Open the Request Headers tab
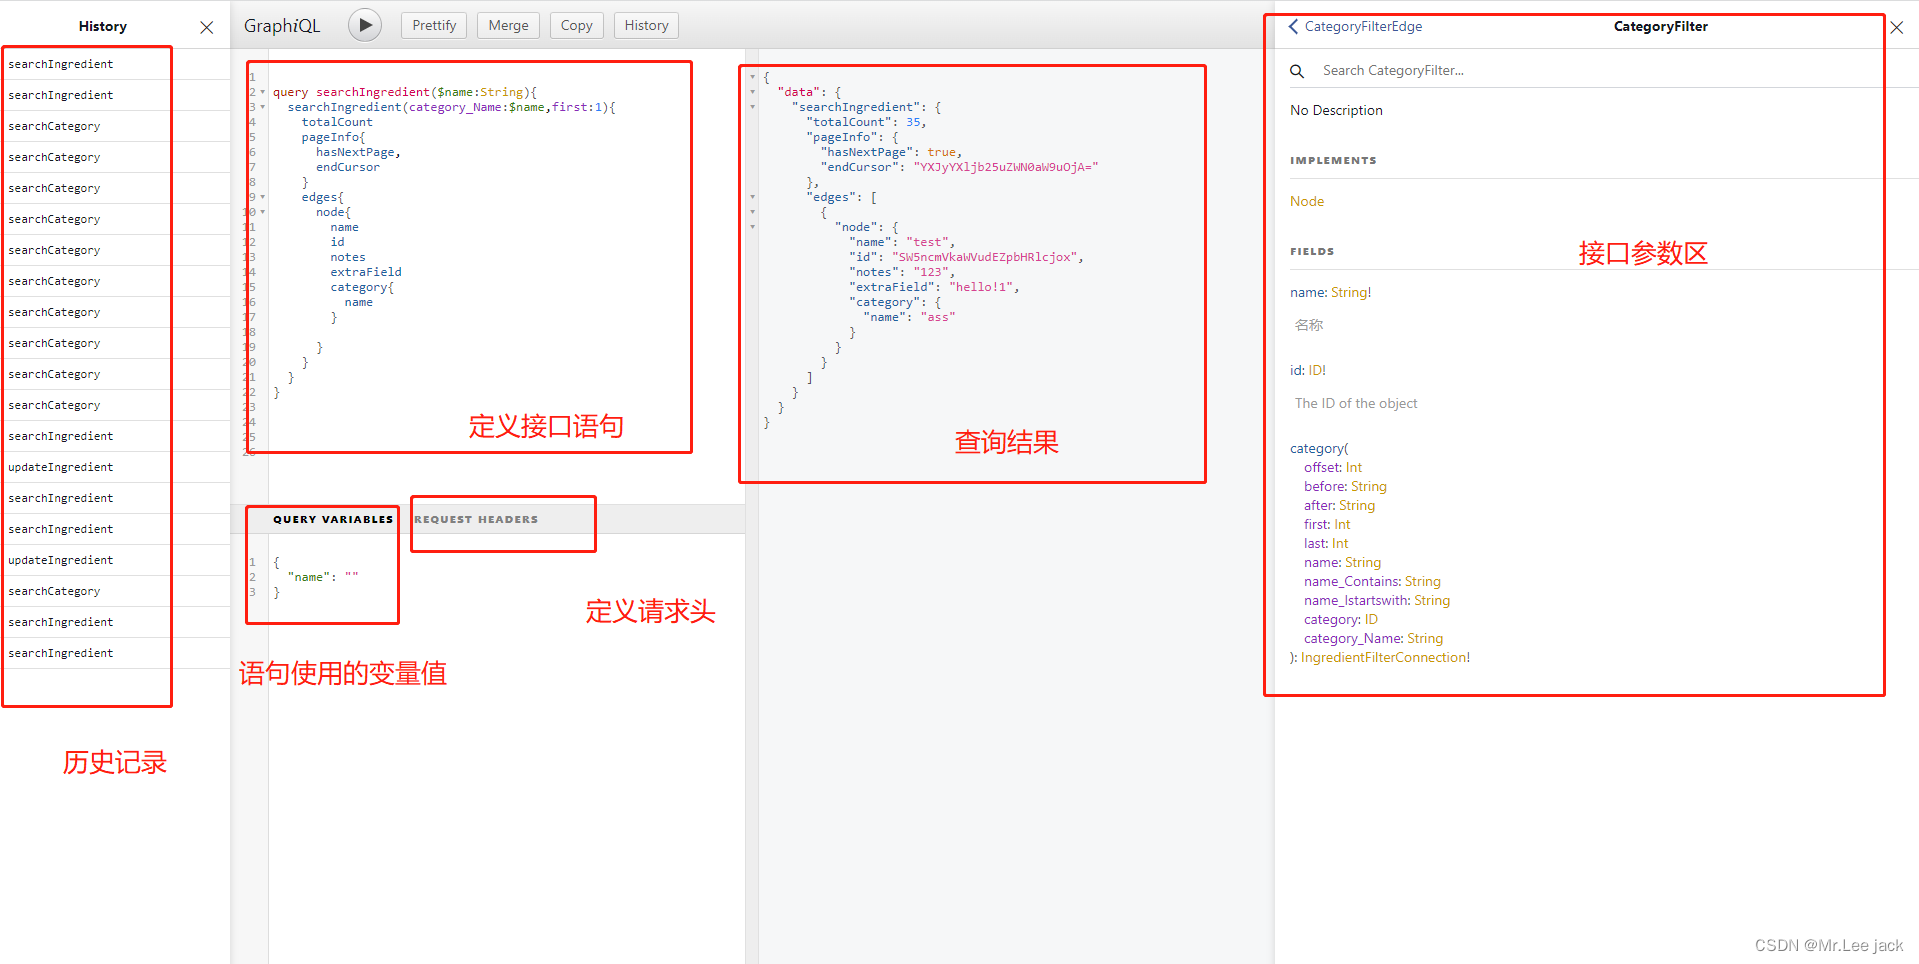The height and width of the screenshot is (964, 1919). click(476, 519)
